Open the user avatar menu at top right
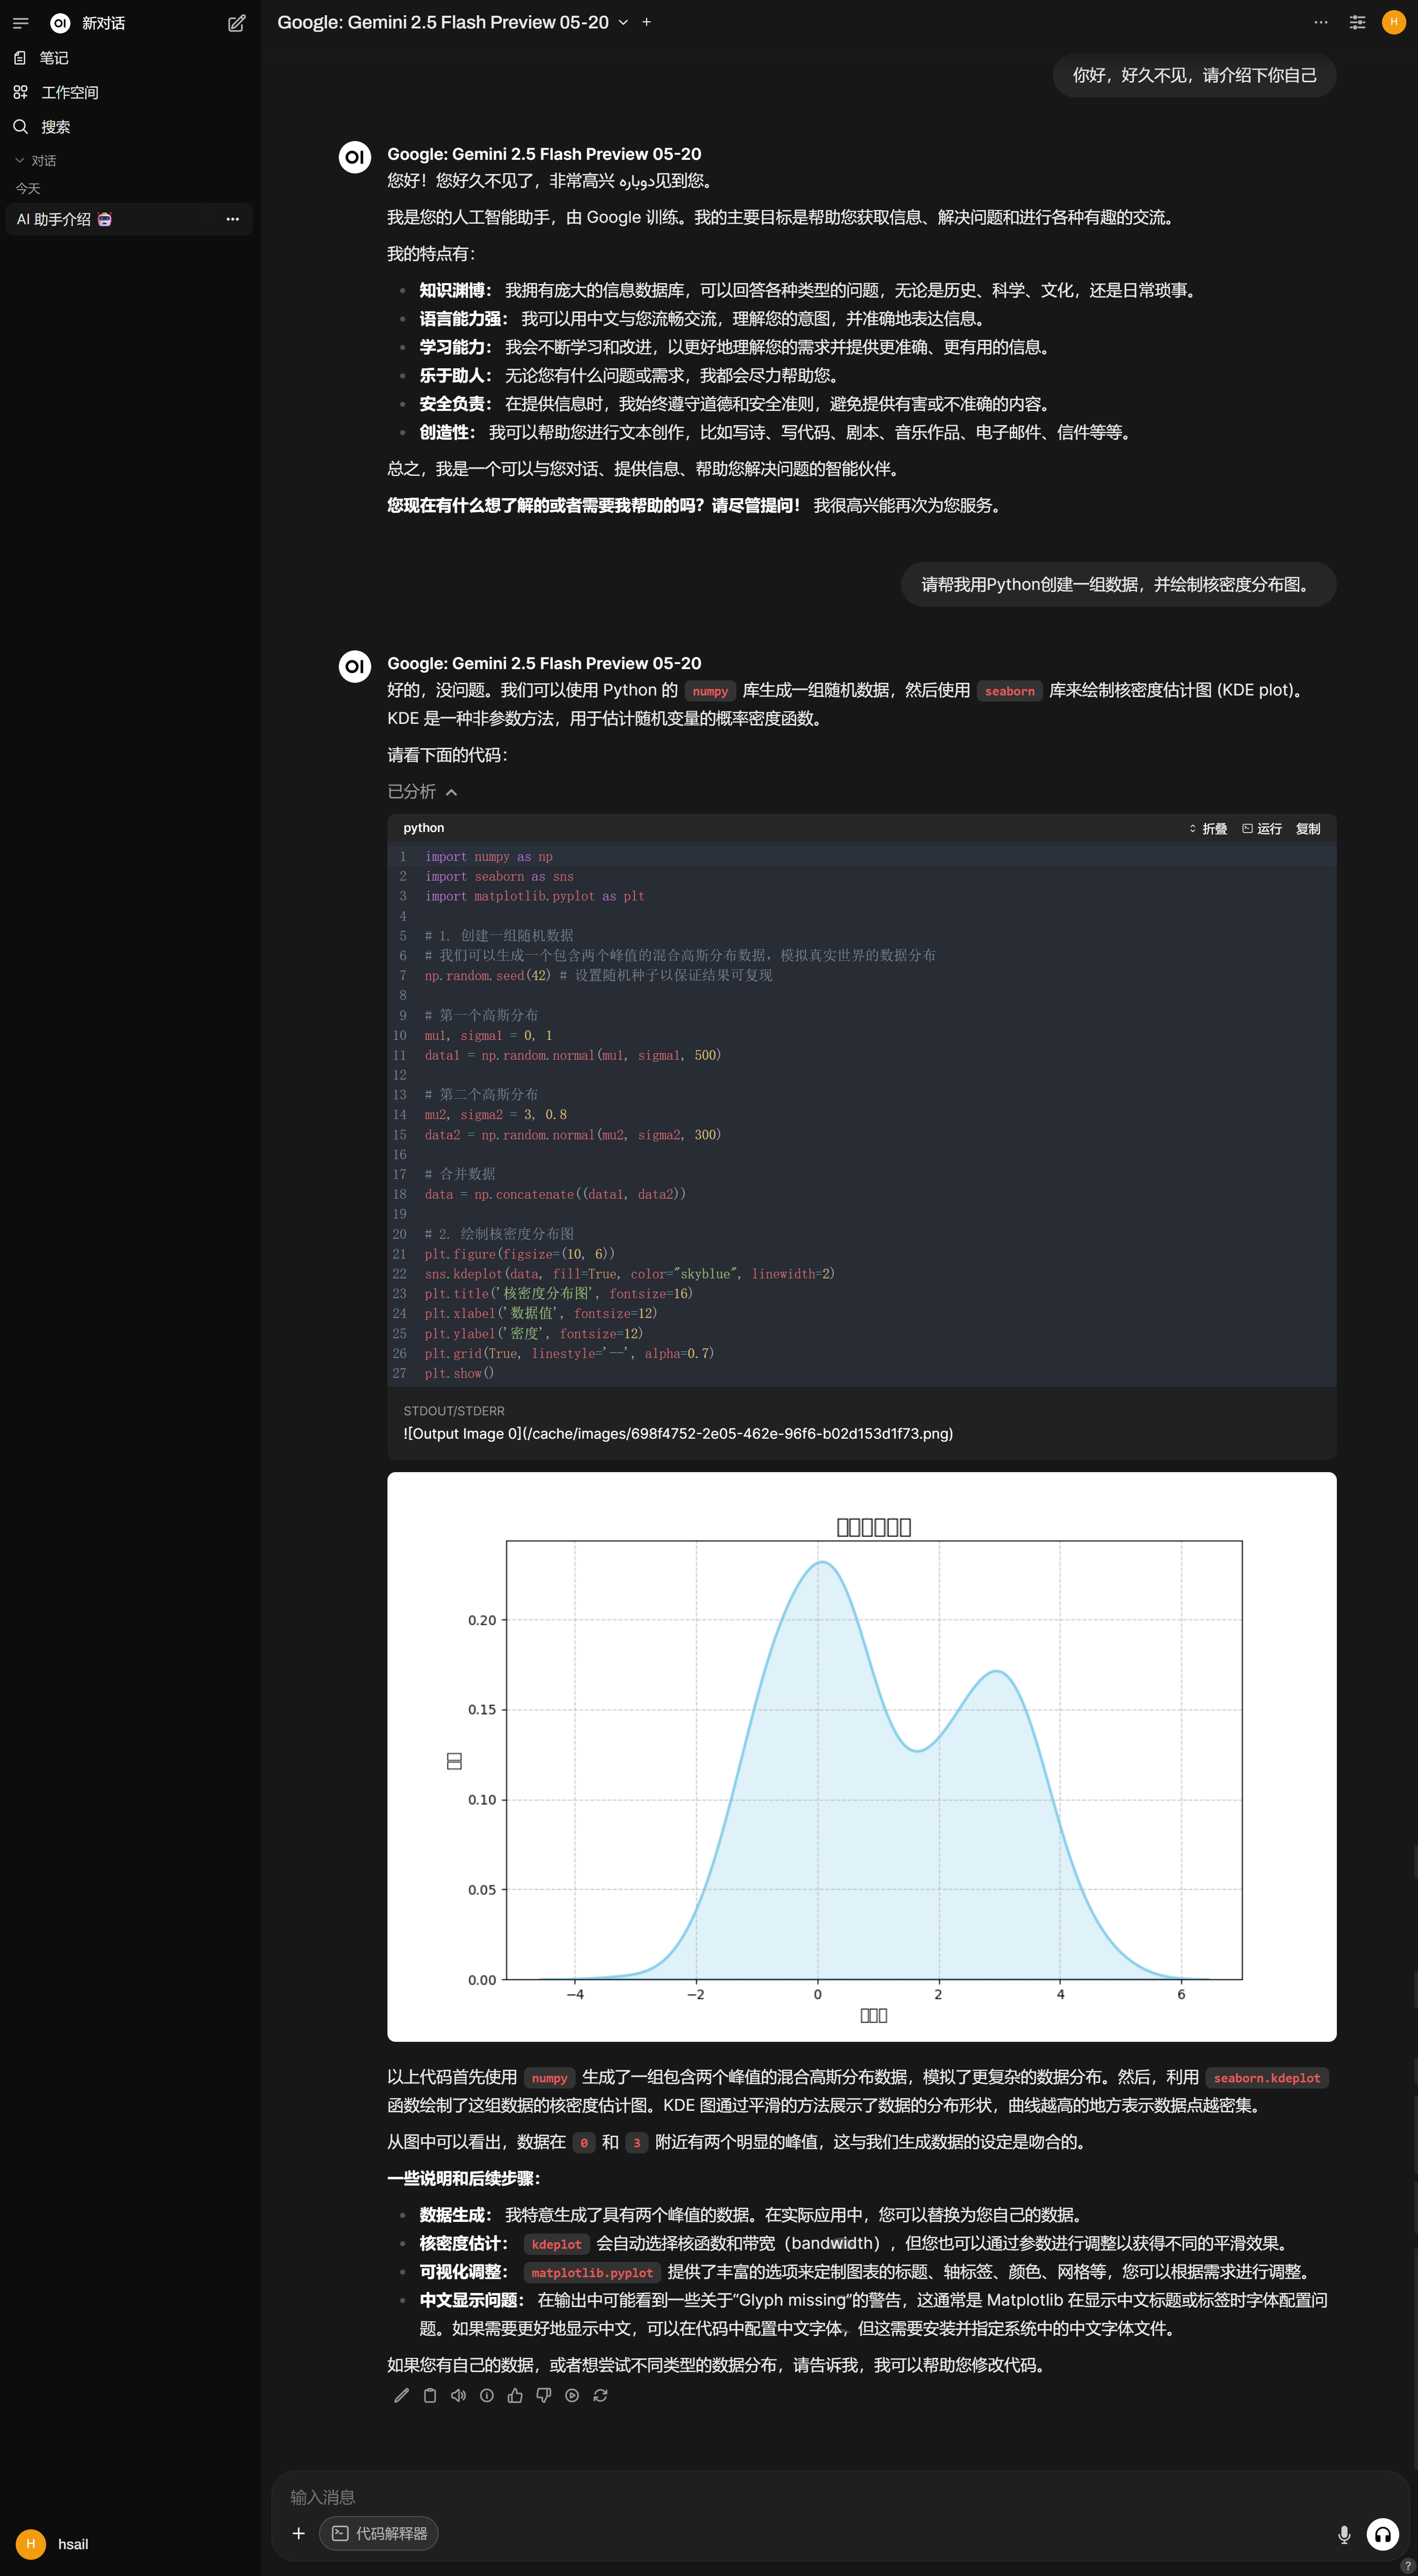The image size is (1418, 2576). [x=1394, y=22]
